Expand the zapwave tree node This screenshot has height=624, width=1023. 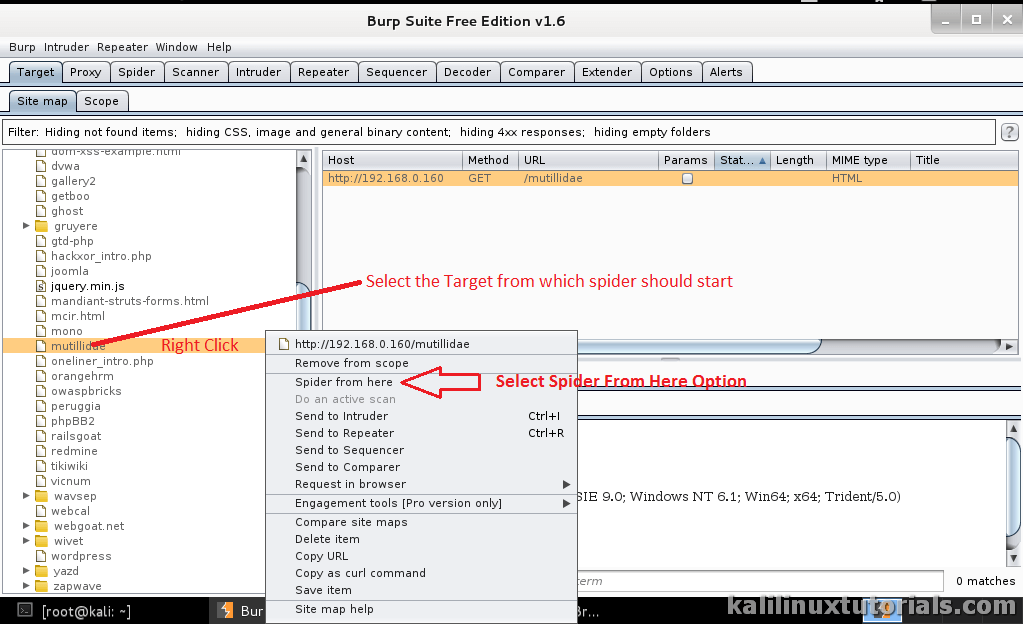pyautogui.click(x=25, y=586)
